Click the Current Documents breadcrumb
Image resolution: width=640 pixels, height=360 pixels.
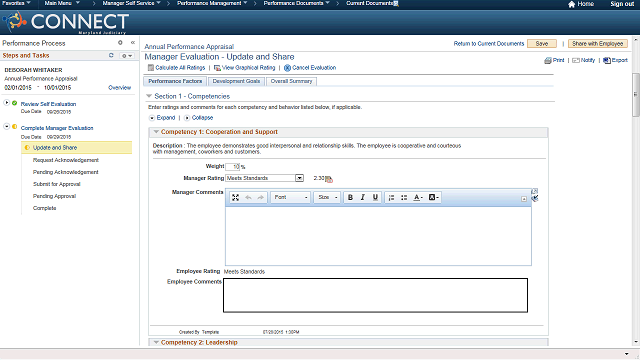click(x=369, y=3)
